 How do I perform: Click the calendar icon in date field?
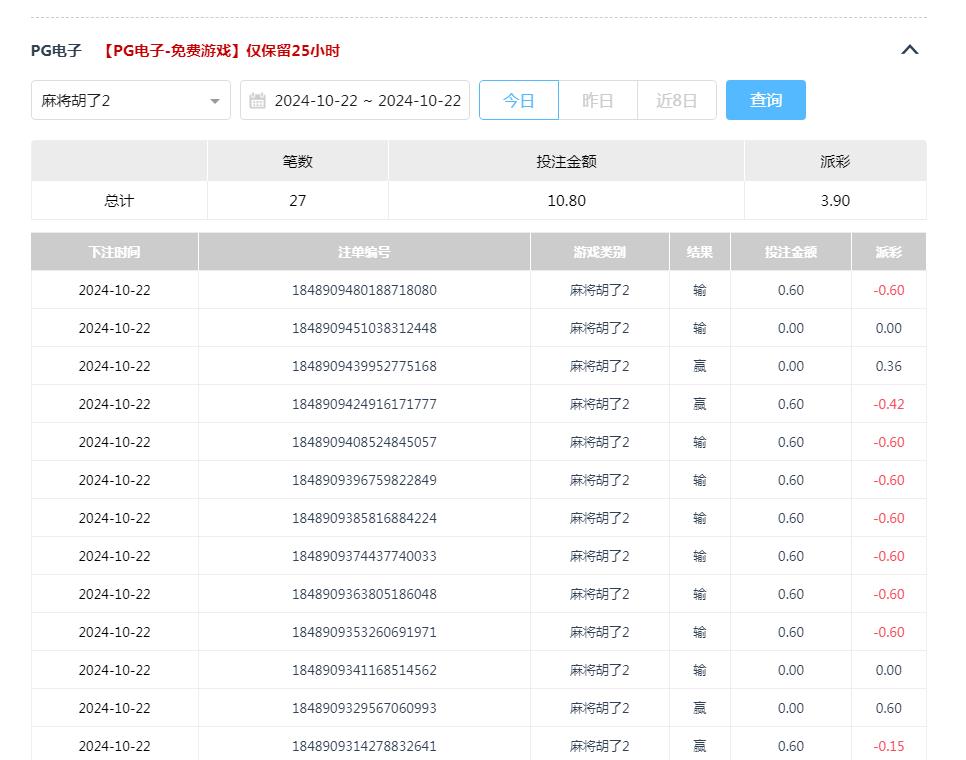258,100
